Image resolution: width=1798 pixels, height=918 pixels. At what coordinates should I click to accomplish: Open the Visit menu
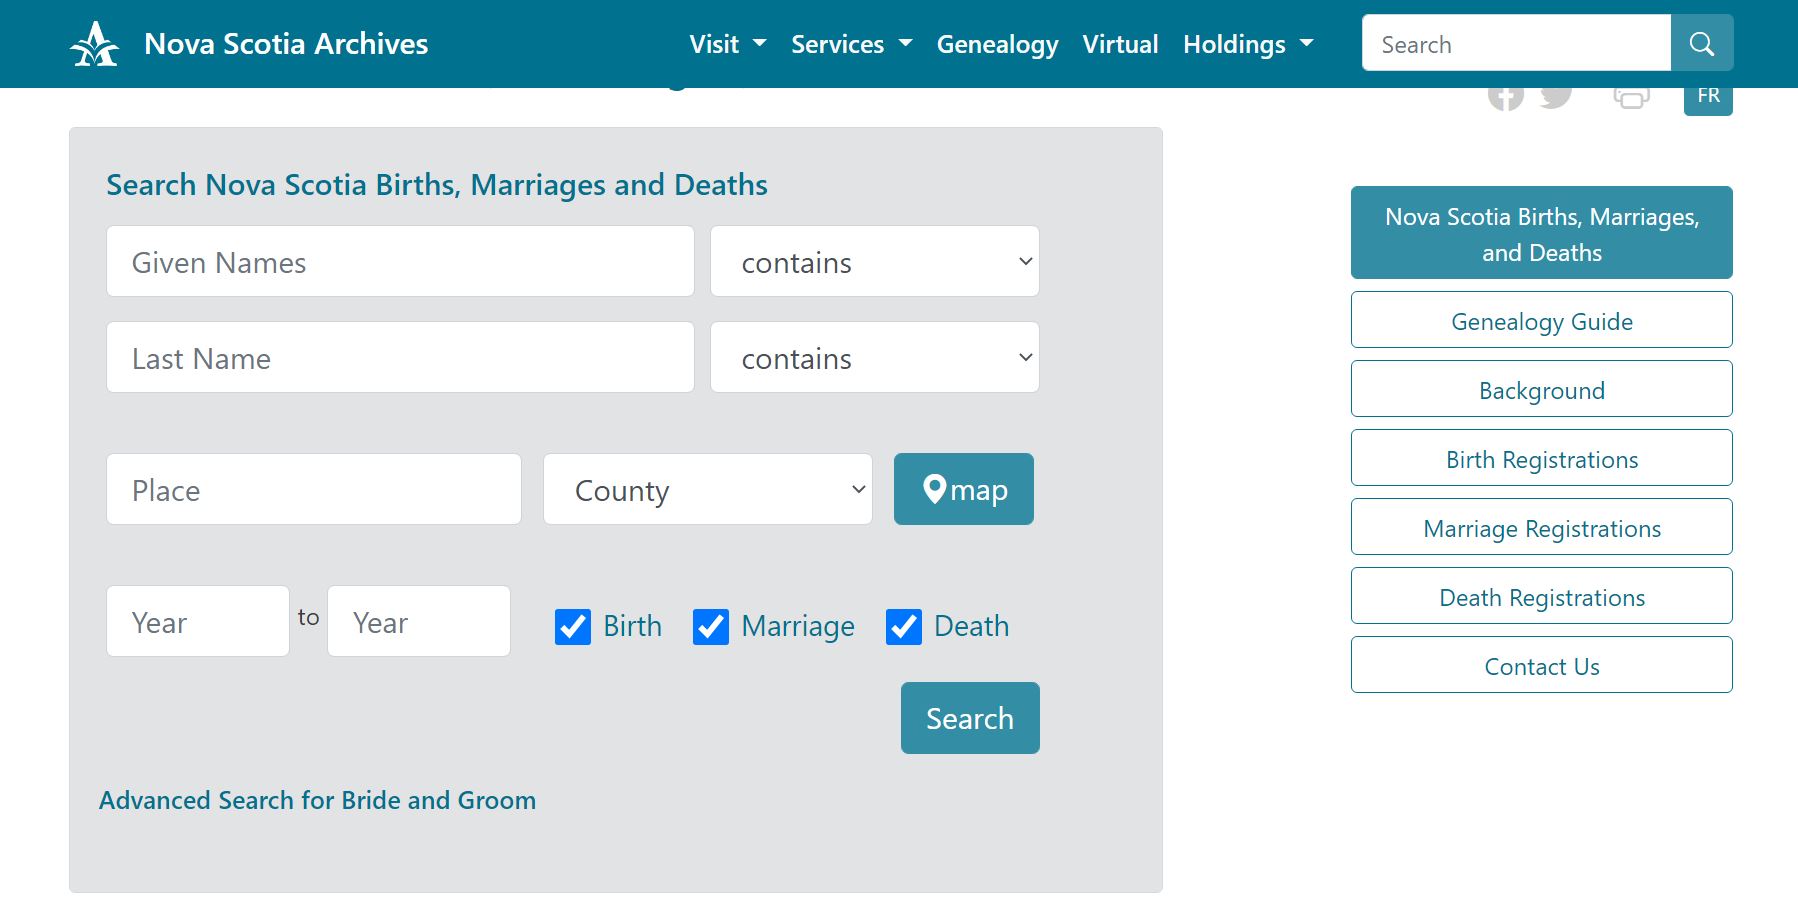727,44
